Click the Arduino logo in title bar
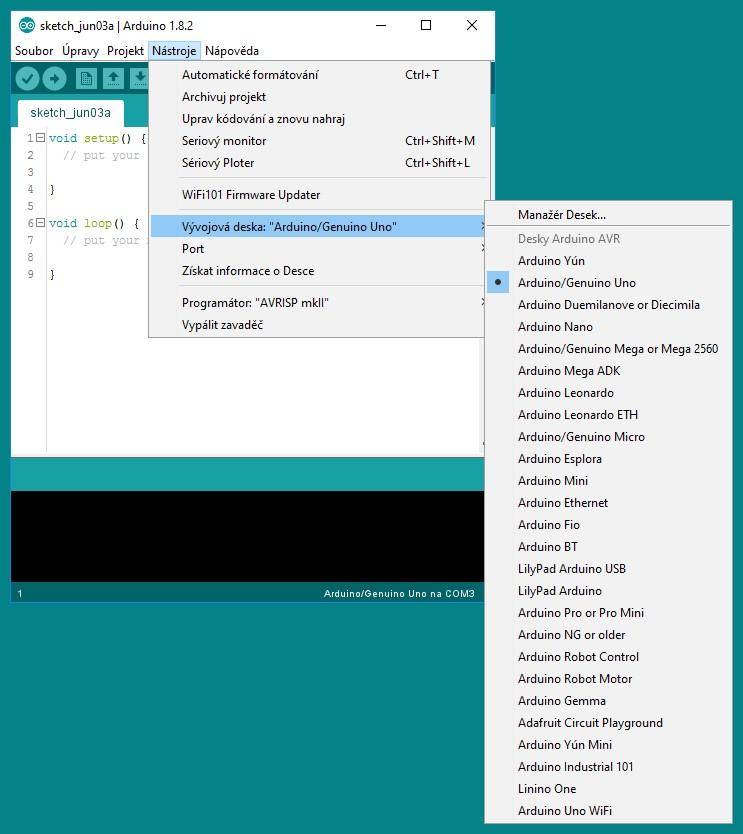This screenshot has height=834, width=743. tap(27, 25)
